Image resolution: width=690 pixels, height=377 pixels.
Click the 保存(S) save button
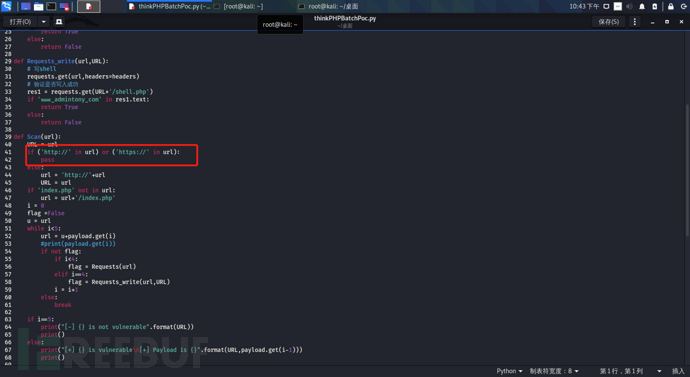point(609,22)
